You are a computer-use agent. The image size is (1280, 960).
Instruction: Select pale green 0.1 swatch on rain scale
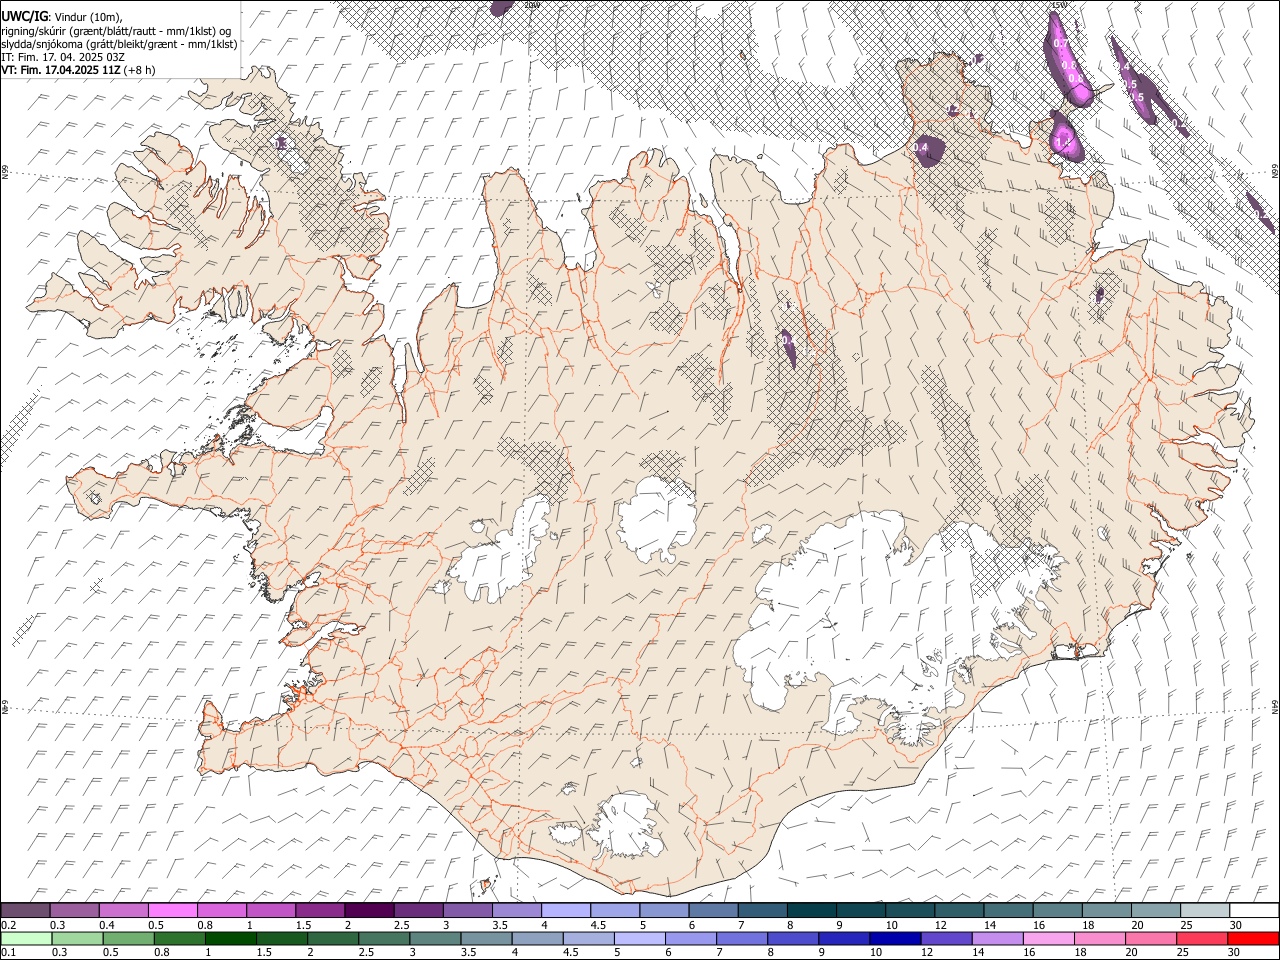26,939
